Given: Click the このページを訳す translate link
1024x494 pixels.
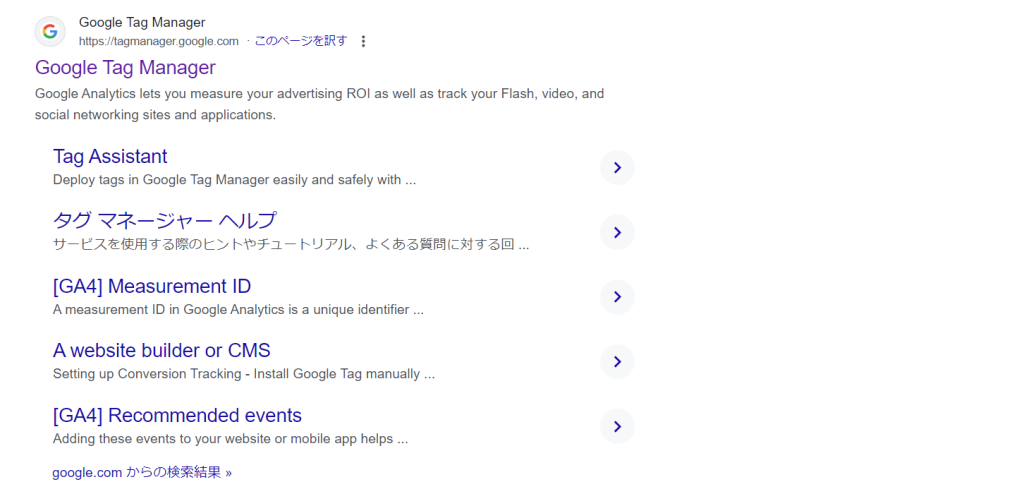Looking at the screenshot, I should click(301, 41).
